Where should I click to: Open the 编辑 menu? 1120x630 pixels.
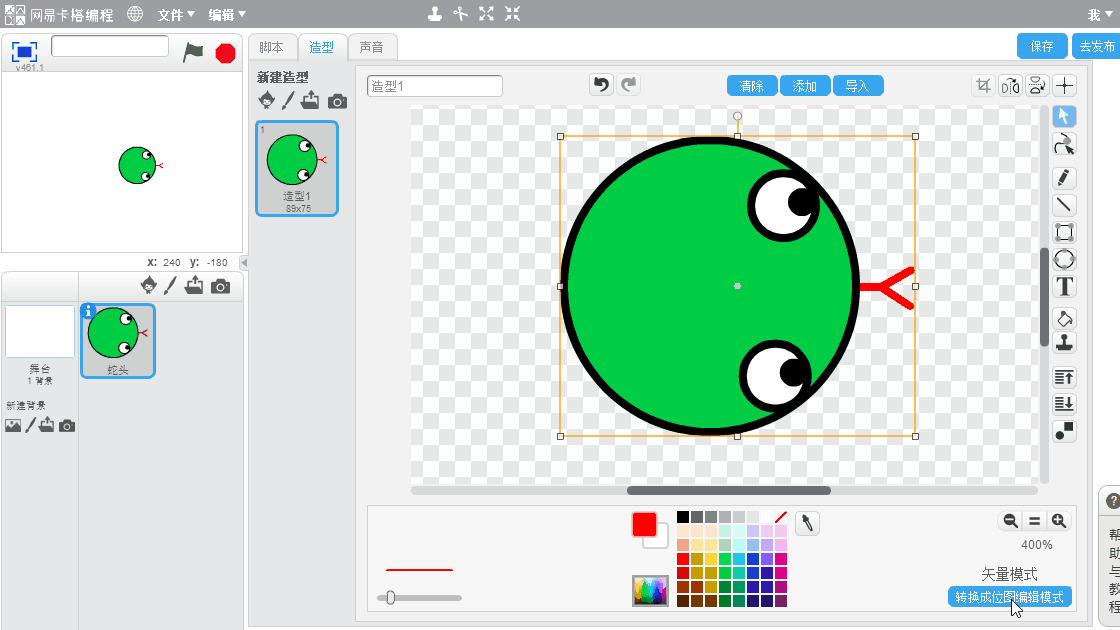click(x=227, y=14)
